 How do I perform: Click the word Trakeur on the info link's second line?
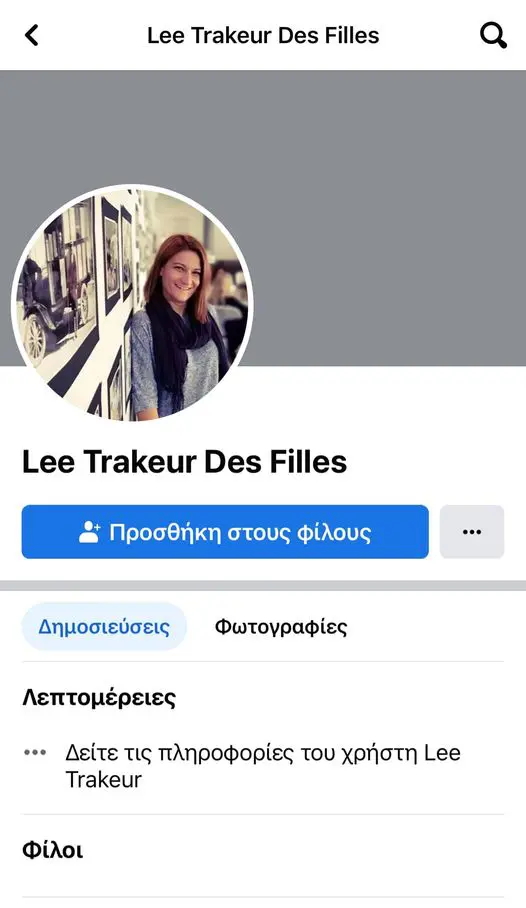[x=103, y=779]
